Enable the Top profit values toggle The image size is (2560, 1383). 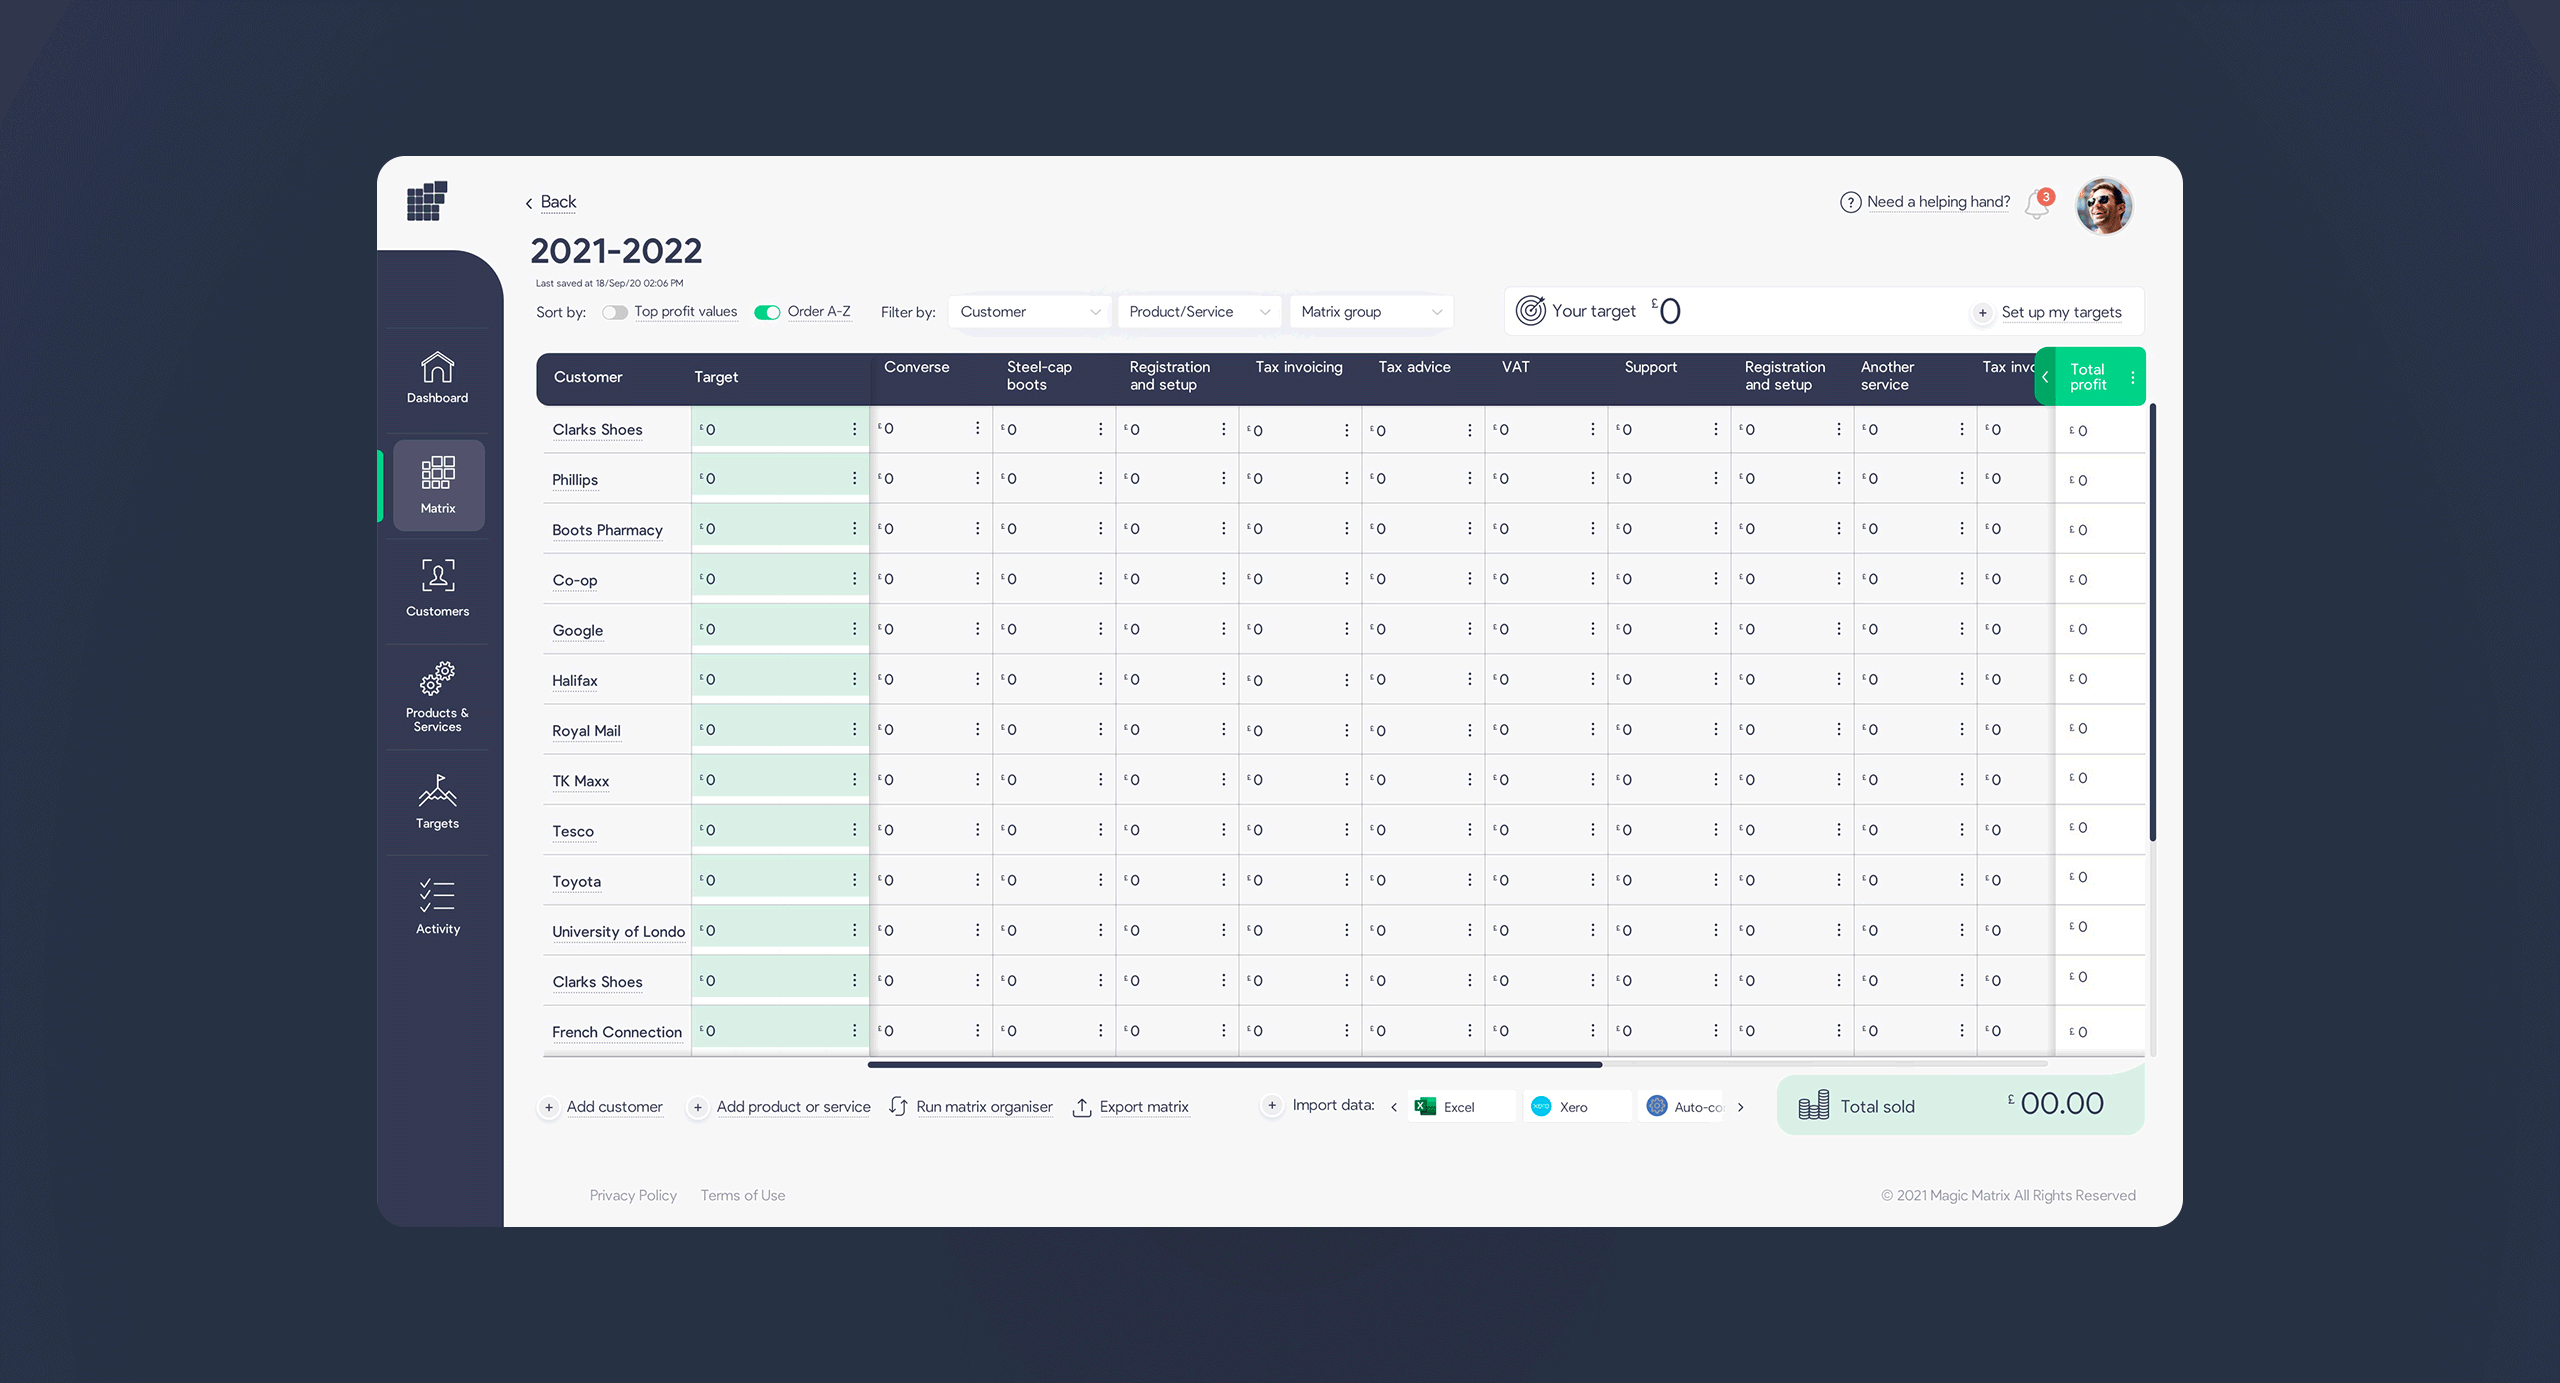614,312
